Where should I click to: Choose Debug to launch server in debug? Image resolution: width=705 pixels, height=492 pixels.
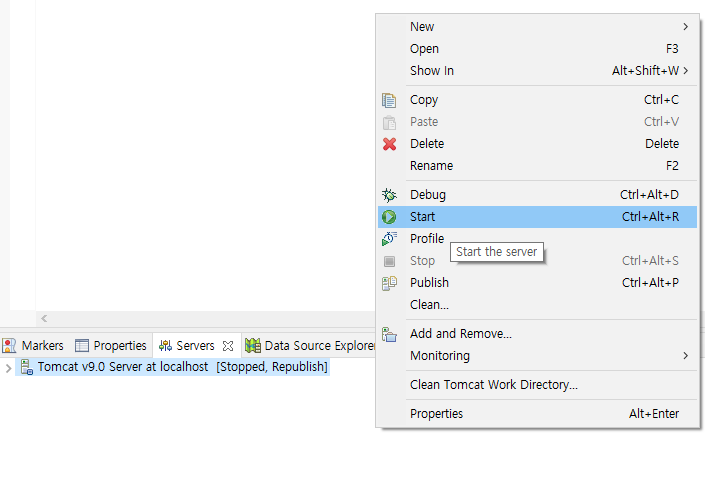click(x=537, y=195)
